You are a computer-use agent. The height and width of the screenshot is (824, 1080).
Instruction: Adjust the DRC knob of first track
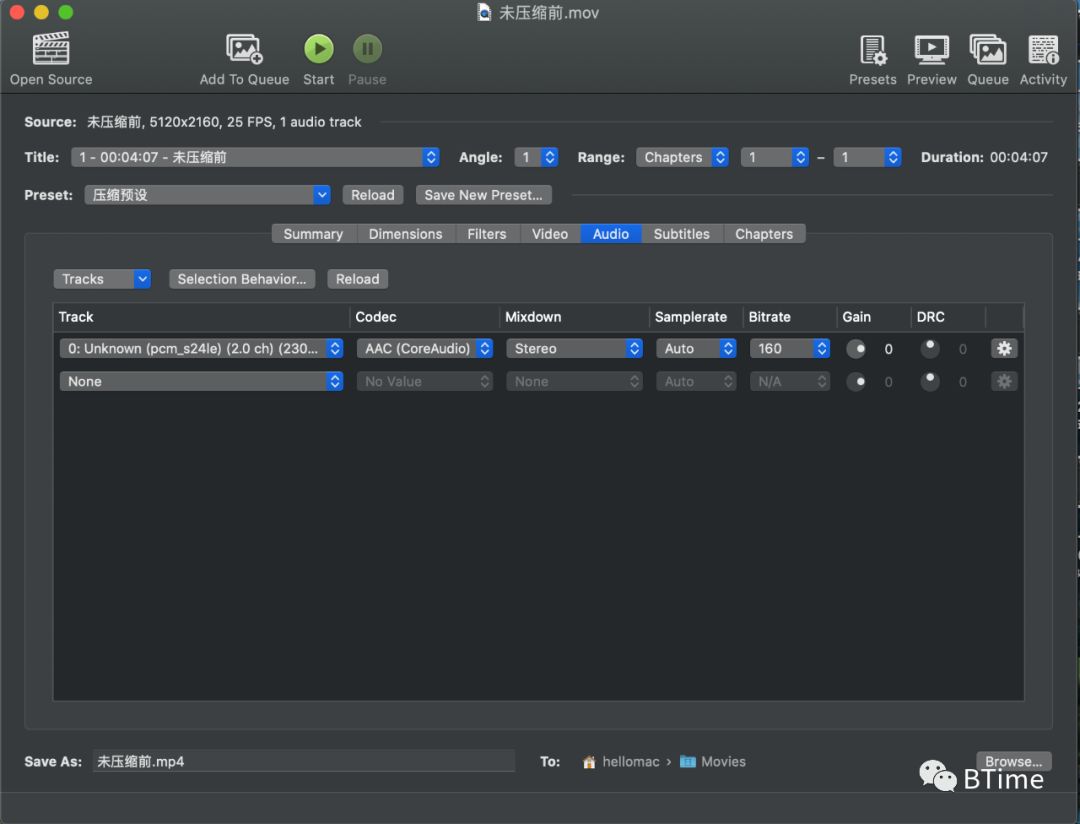coord(930,348)
